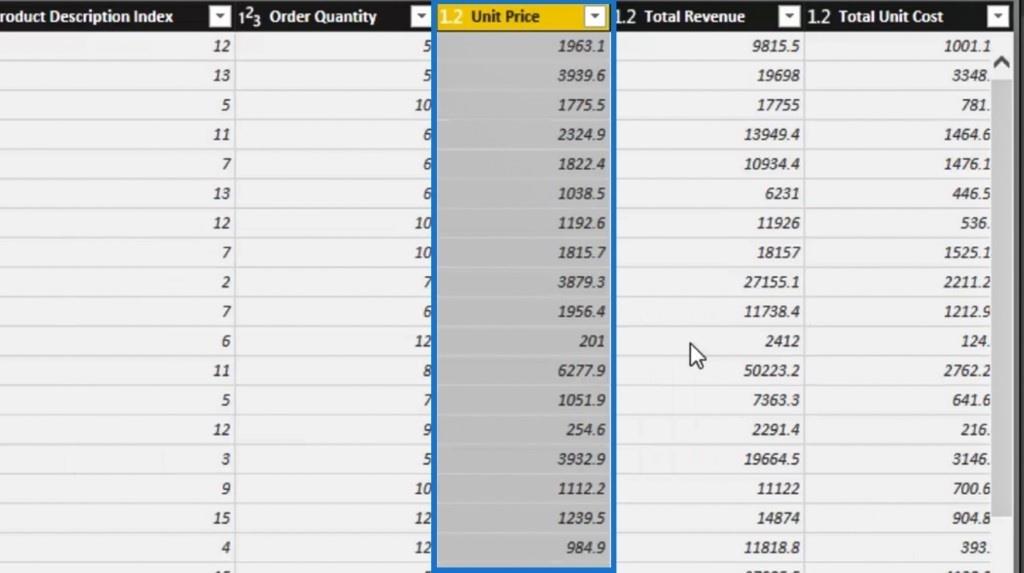1024x573 pixels.
Task: Select the Unit Price cell 1963.1
Action: coord(523,46)
